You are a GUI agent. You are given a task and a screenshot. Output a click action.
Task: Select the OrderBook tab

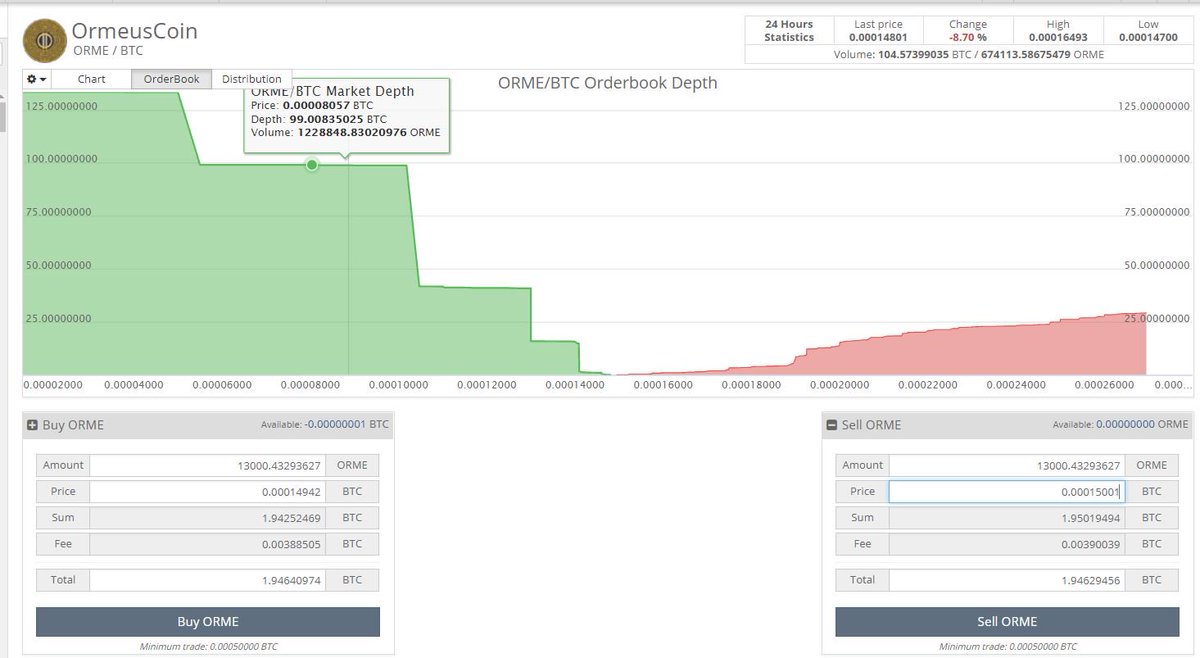click(x=171, y=79)
